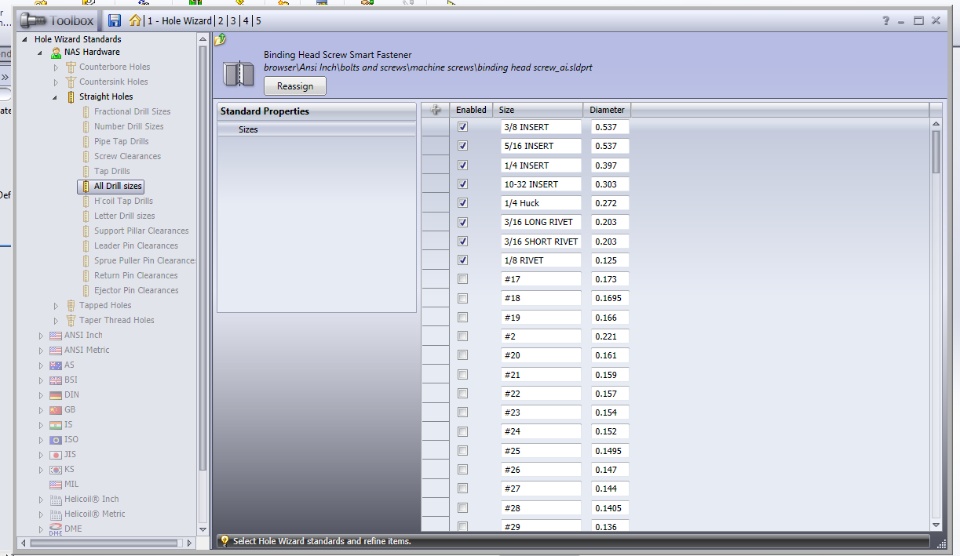Click the Tapped Holes icon
This screenshot has width=960, height=556.
point(71,306)
